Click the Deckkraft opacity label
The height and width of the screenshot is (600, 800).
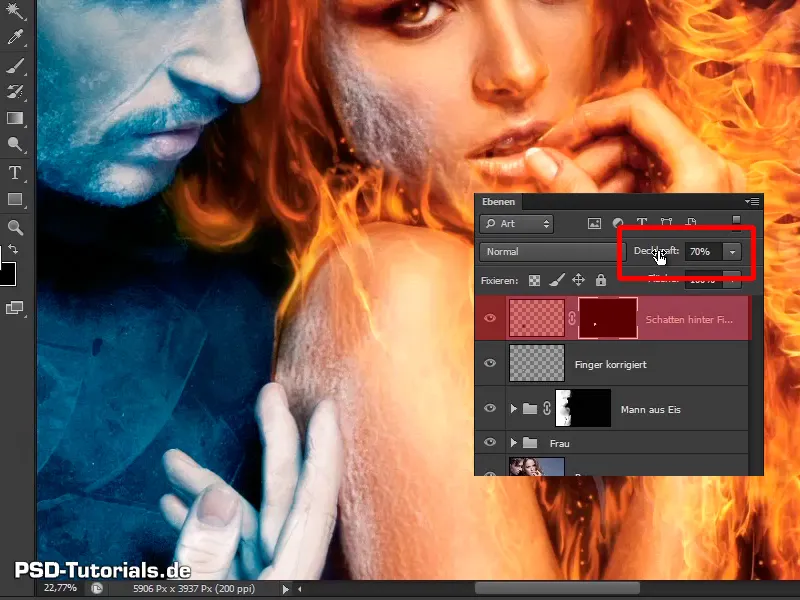point(657,251)
